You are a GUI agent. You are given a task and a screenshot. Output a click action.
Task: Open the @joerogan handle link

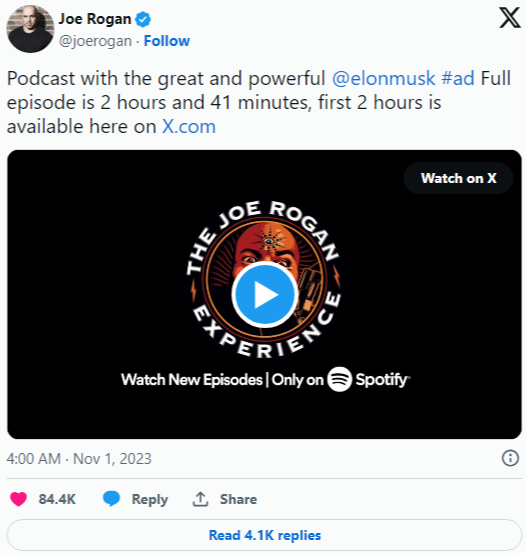[95, 41]
